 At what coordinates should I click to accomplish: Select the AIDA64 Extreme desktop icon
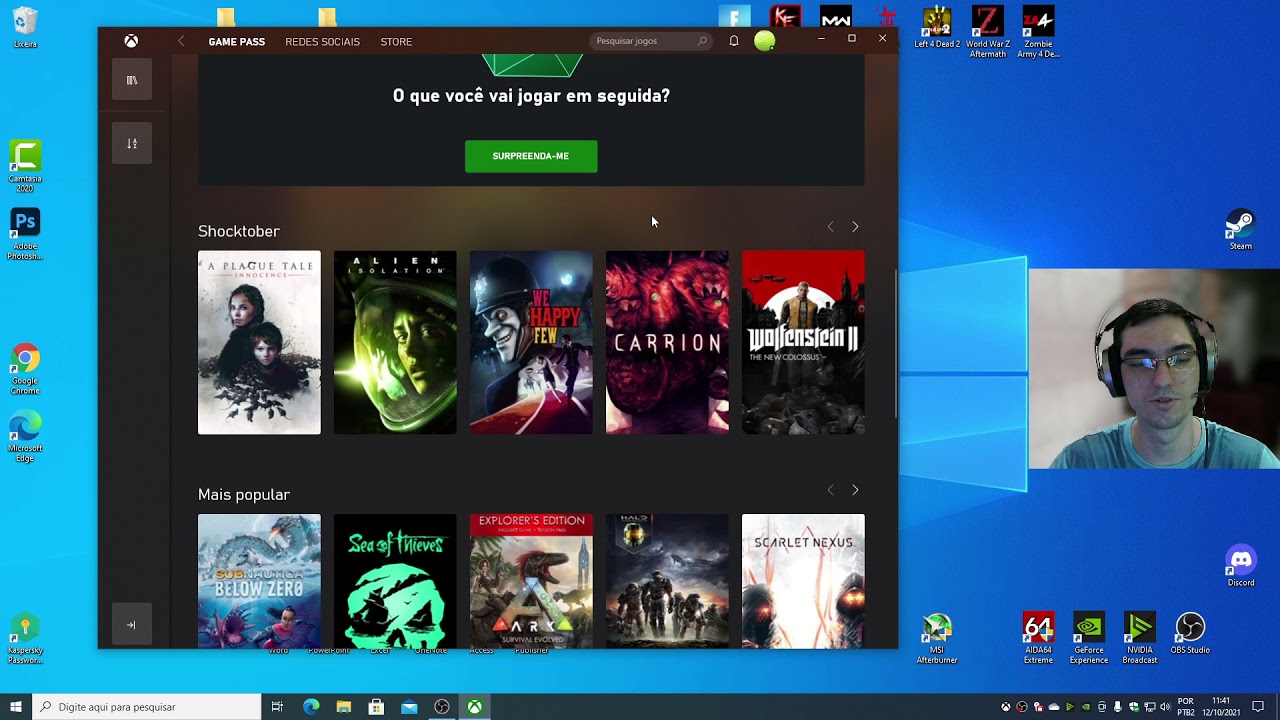click(x=1038, y=639)
